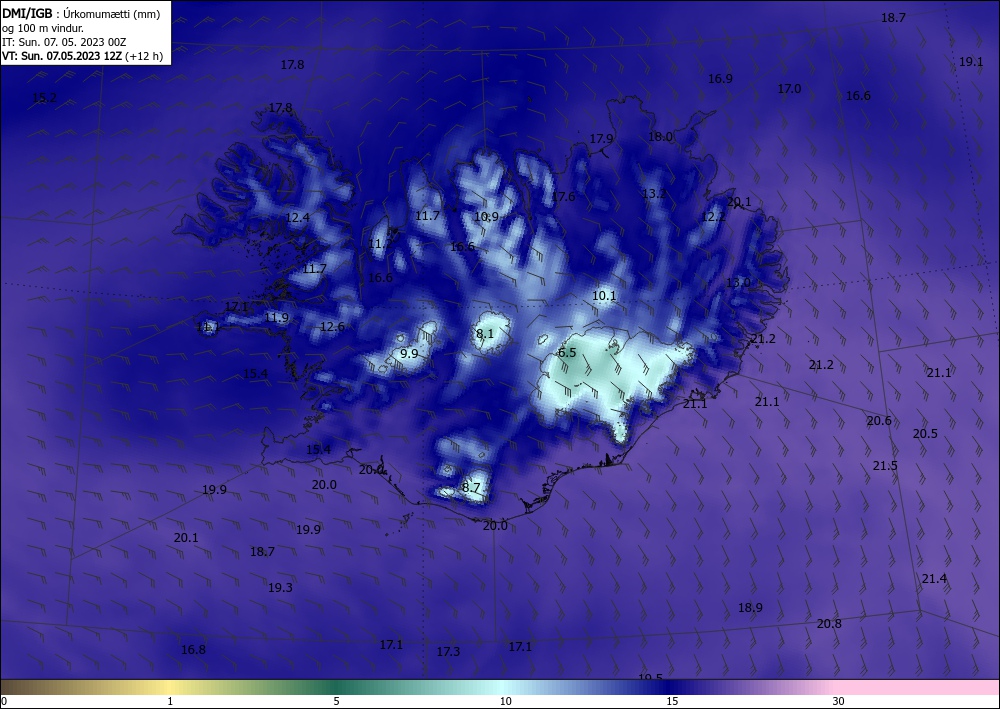The image size is (1000, 709).
Task: Click the map value '13.2'
Action: pyautogui.click(x=654, y=194)
